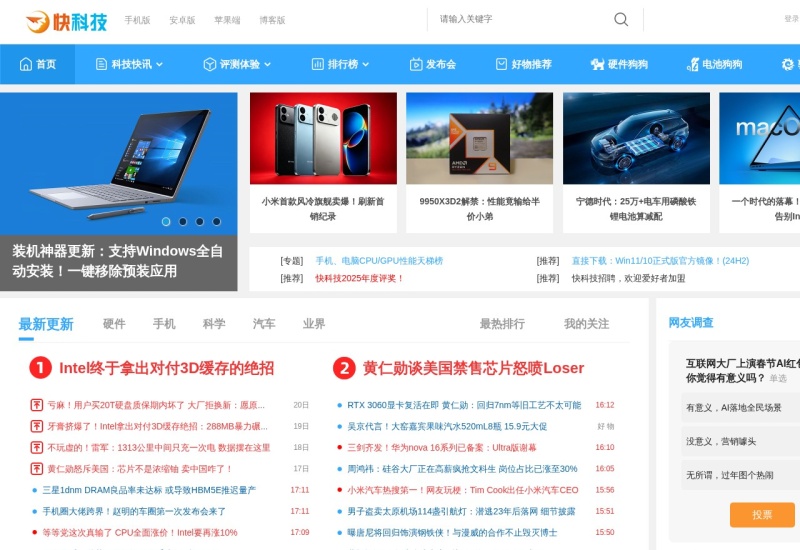Click pinned icon beside 不玩虚的 雷军 headline
Screen dimensions: 800x550
[37, 447]
